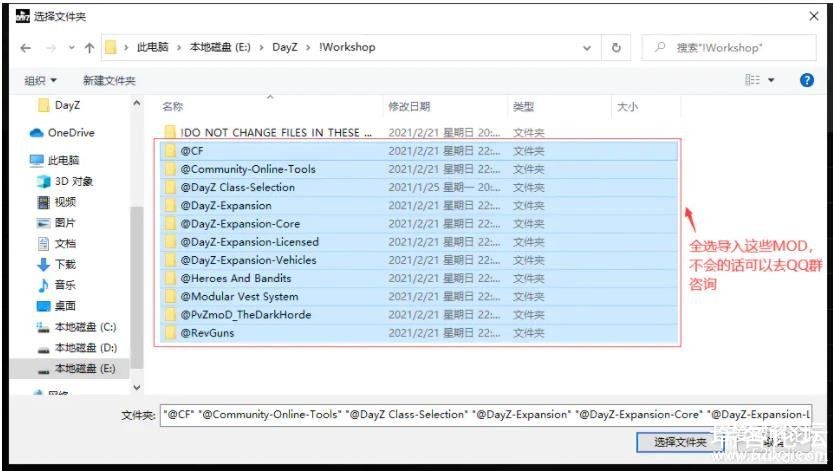The height and width of the screenshot is (471, 833).
Task: Click the search !Workshop field
Action: (x=729, y=48)
